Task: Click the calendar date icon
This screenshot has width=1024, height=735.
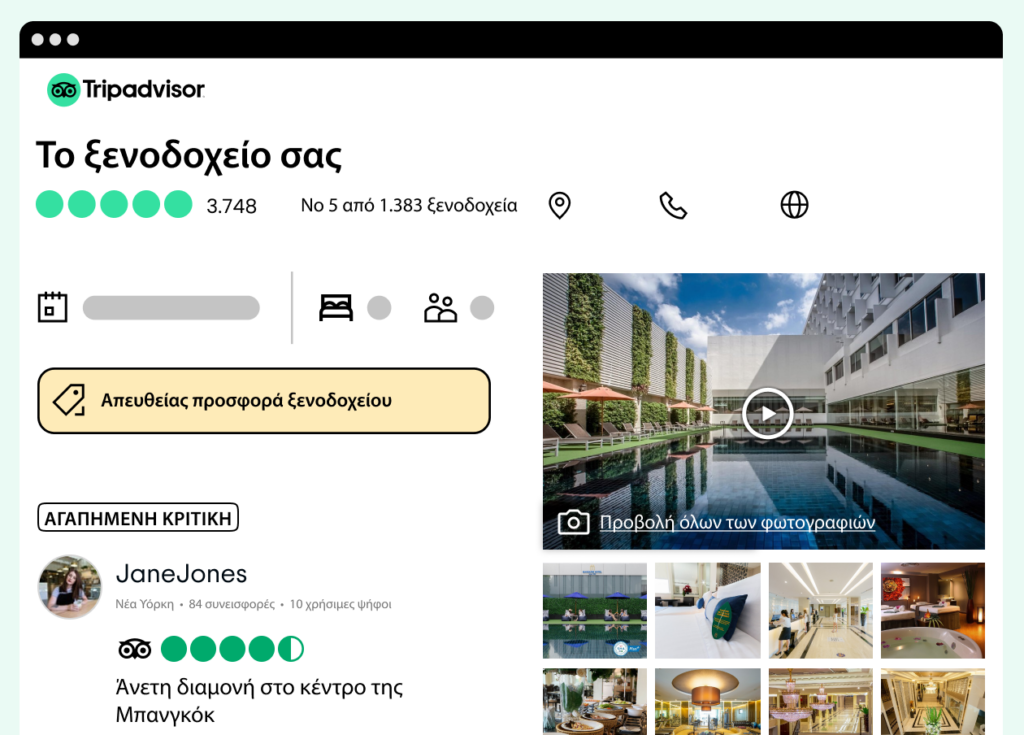Action: 52,307
